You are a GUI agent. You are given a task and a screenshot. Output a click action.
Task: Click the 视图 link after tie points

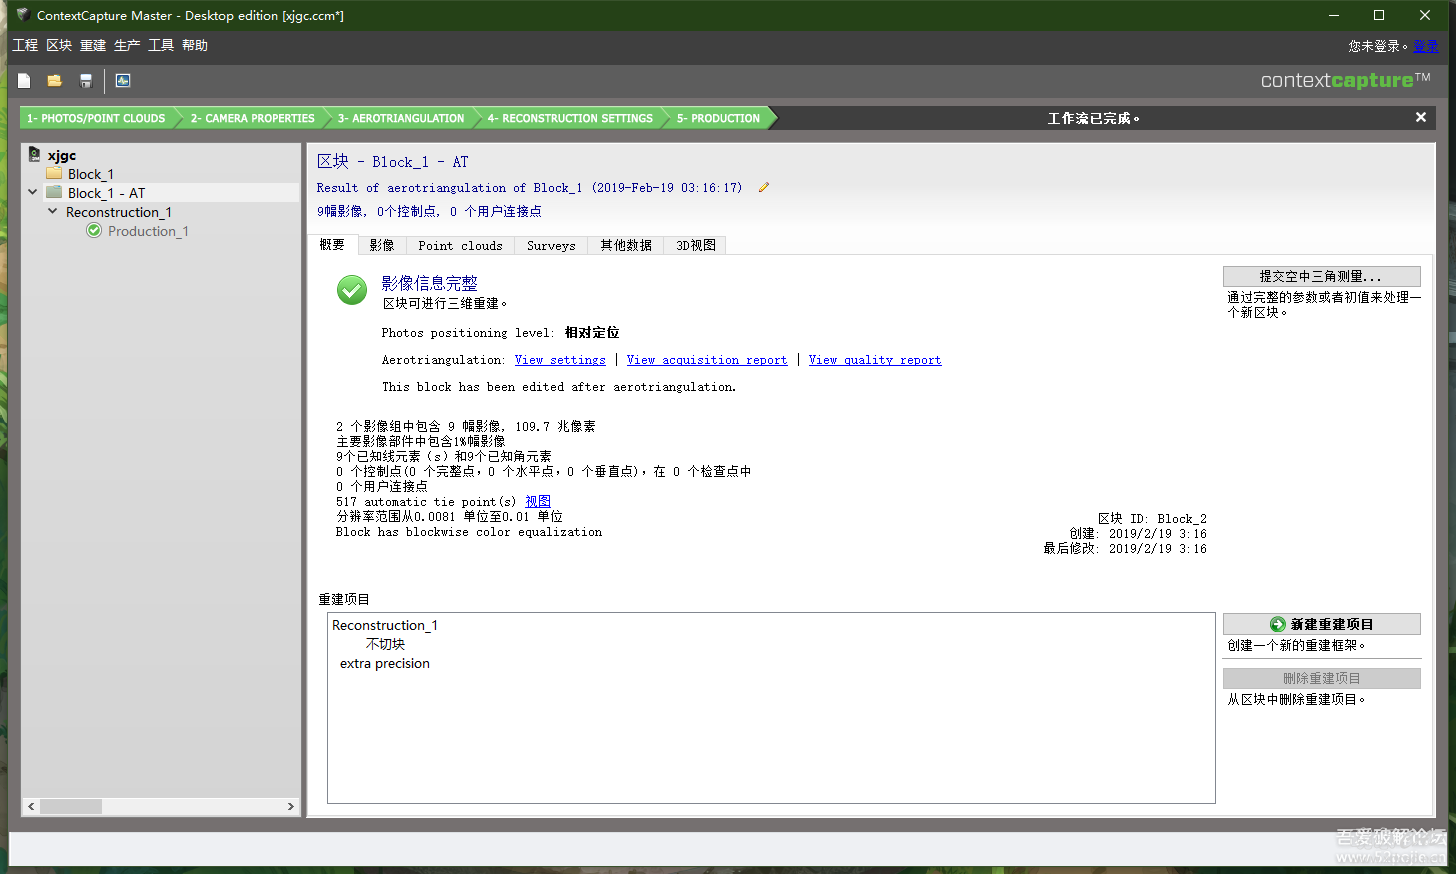point(538,501)
